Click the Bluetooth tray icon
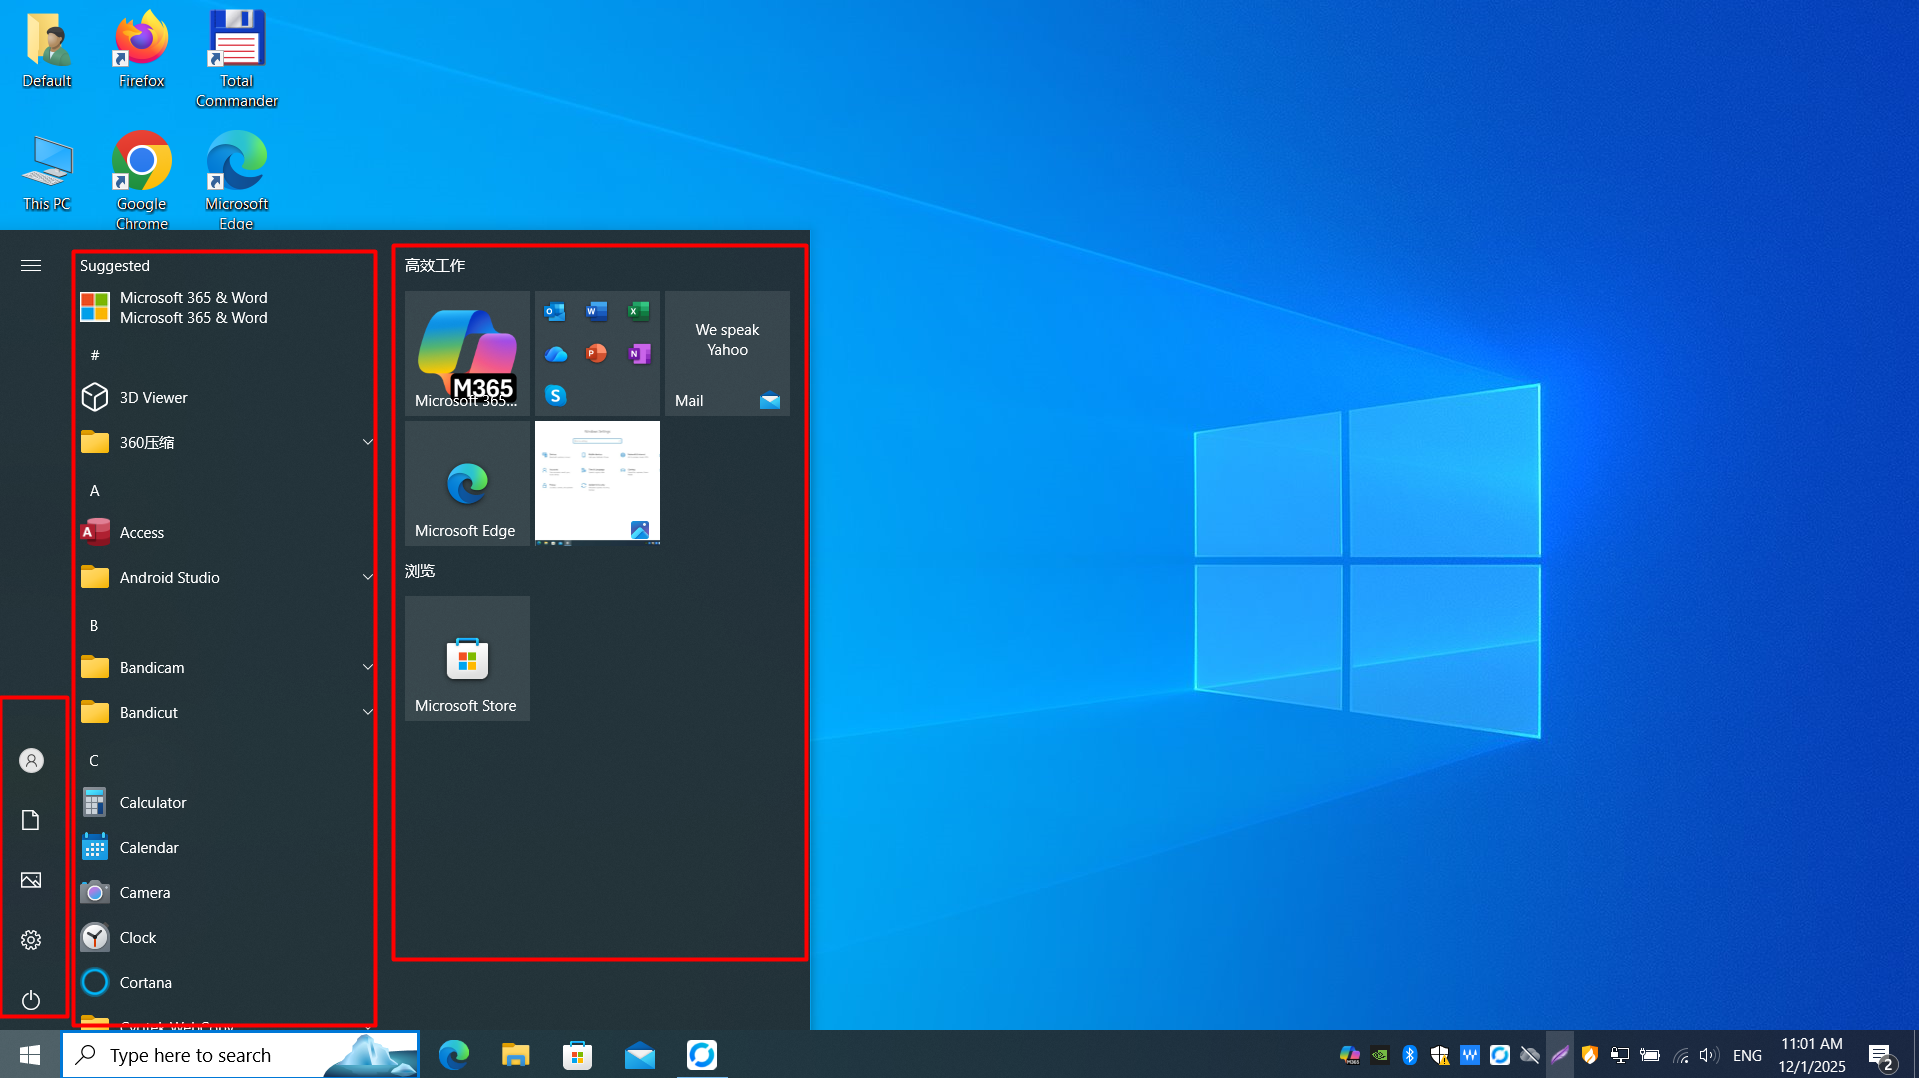This screenshot has width=1919, height=1078. (x=1410, y=1055)
